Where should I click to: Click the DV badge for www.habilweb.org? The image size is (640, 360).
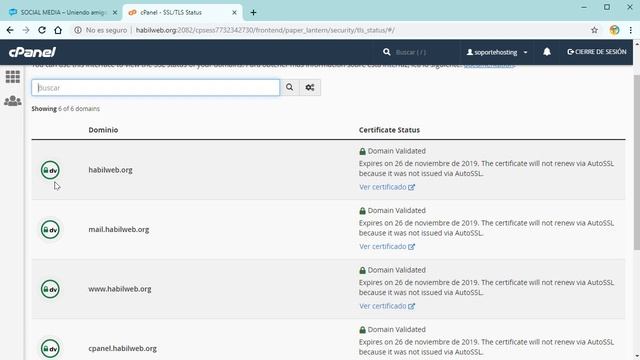point(50,289)
